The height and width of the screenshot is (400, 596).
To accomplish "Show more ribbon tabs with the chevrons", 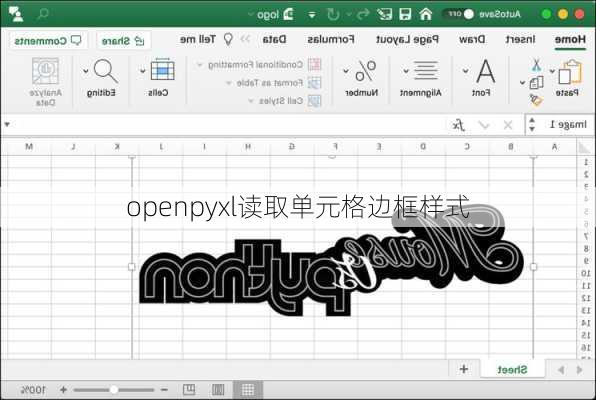I will pyautogui.click(x=245, y=39).
